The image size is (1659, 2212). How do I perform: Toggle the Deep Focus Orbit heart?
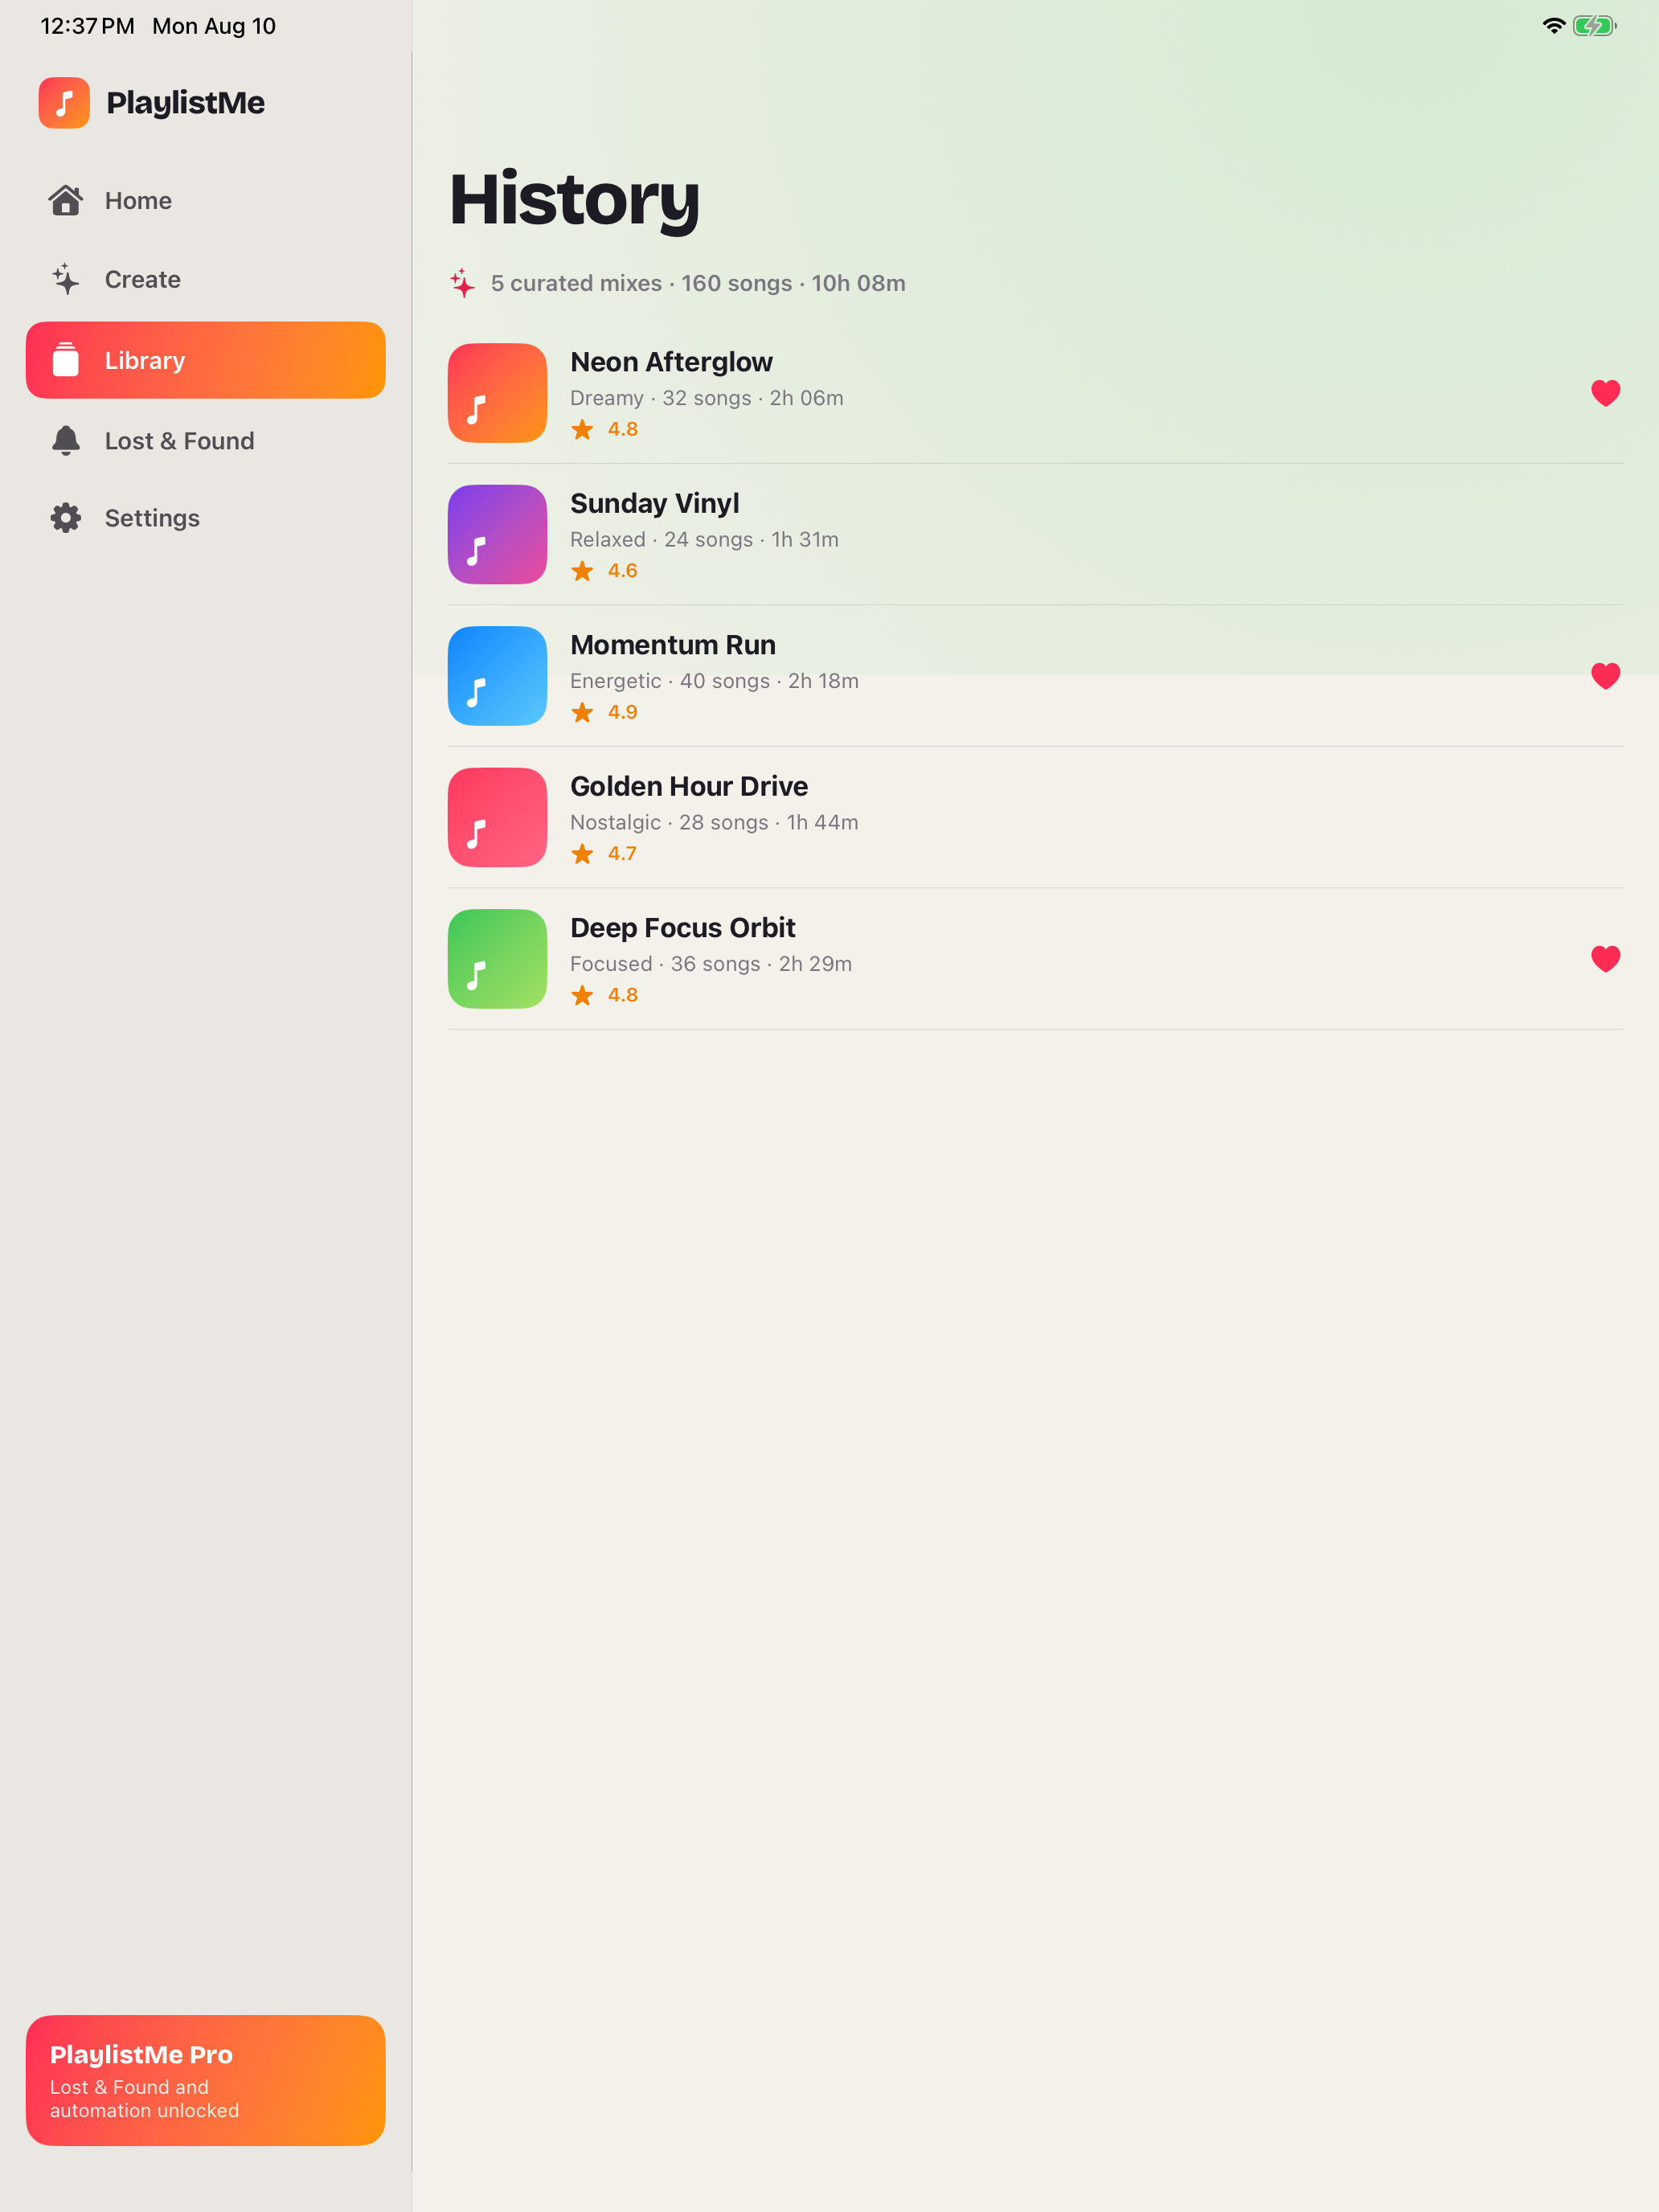click(1605, 959)
